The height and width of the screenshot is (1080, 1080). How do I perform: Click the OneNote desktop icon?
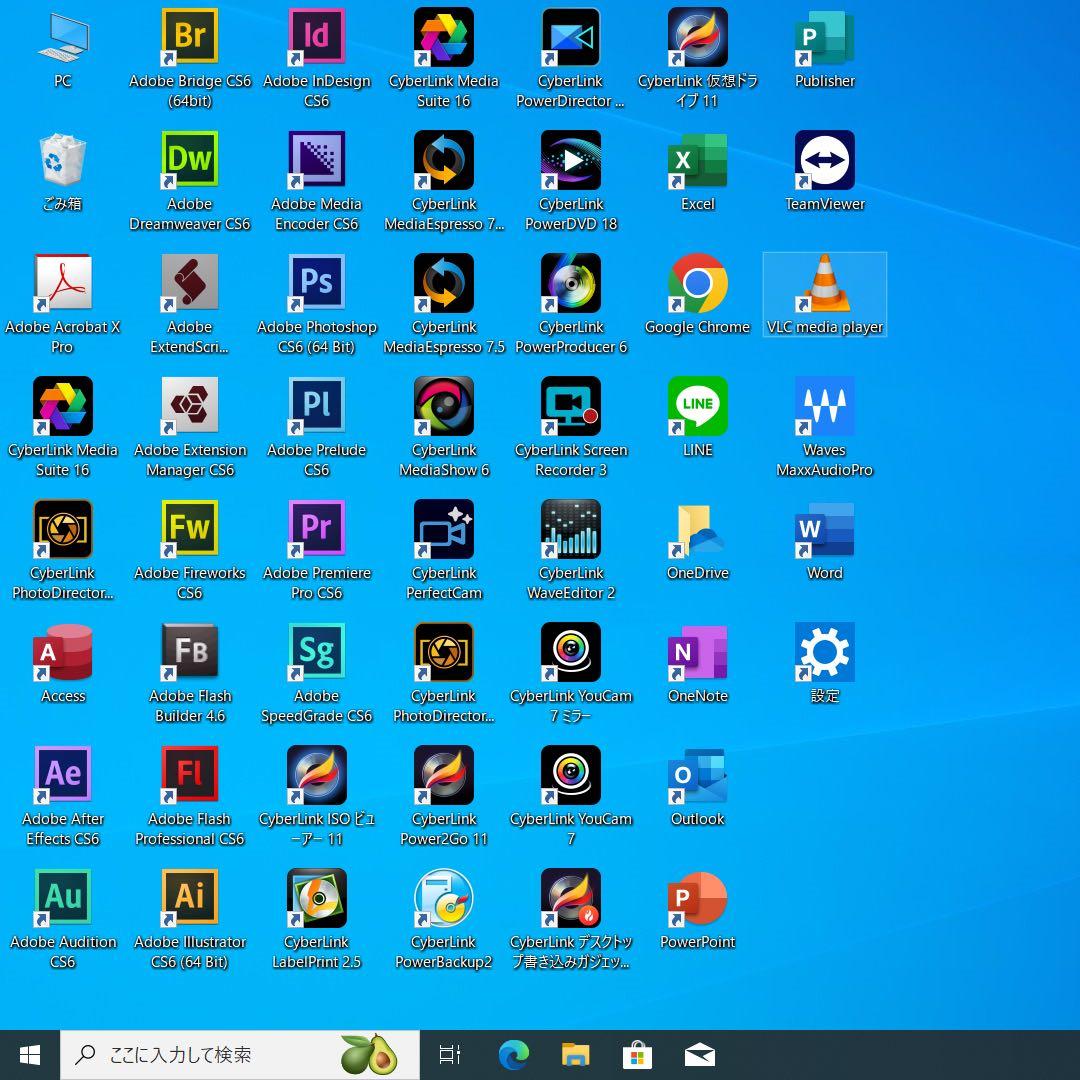click(698, 652)
